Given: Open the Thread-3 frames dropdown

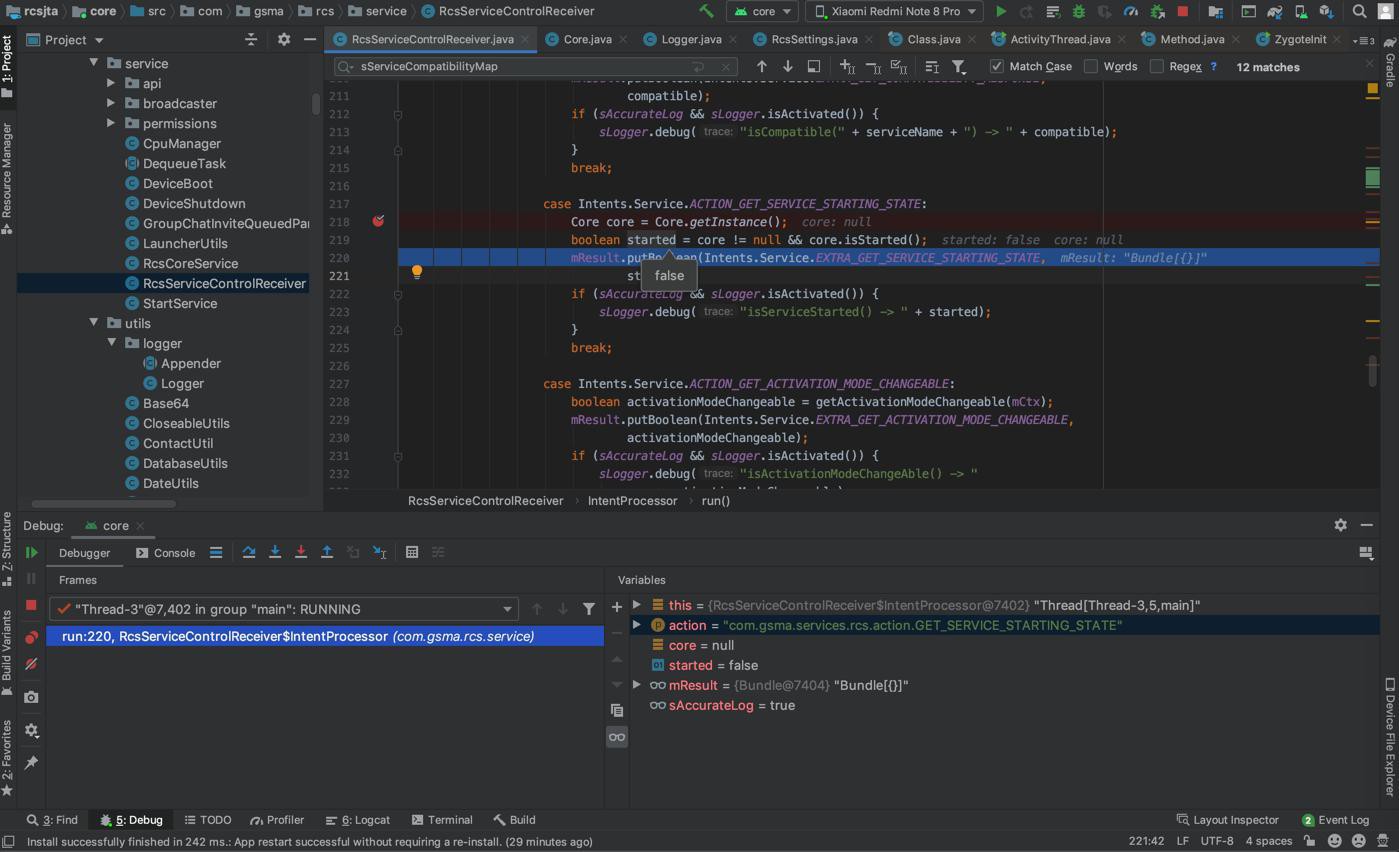Looking at the screenshot, I should pos(284,609).
